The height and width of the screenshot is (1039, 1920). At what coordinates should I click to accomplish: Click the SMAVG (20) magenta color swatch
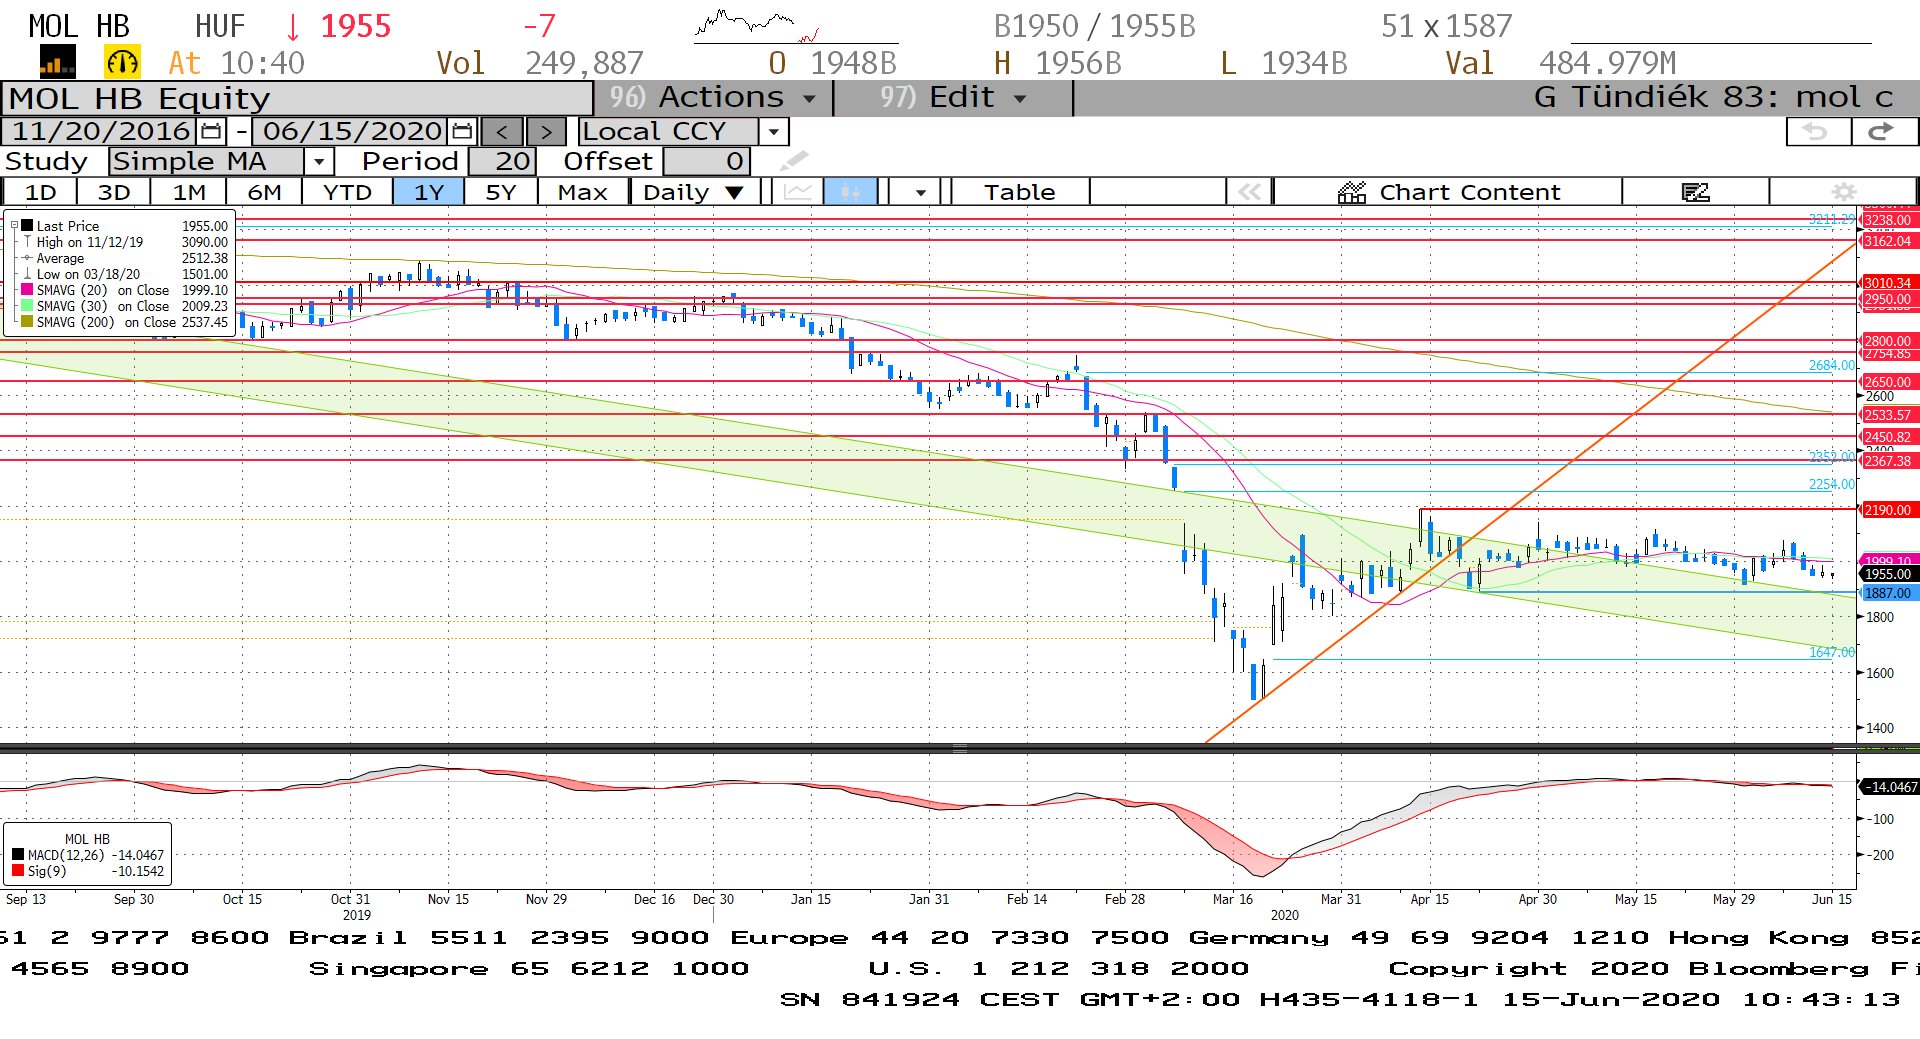tap(27, 290)
